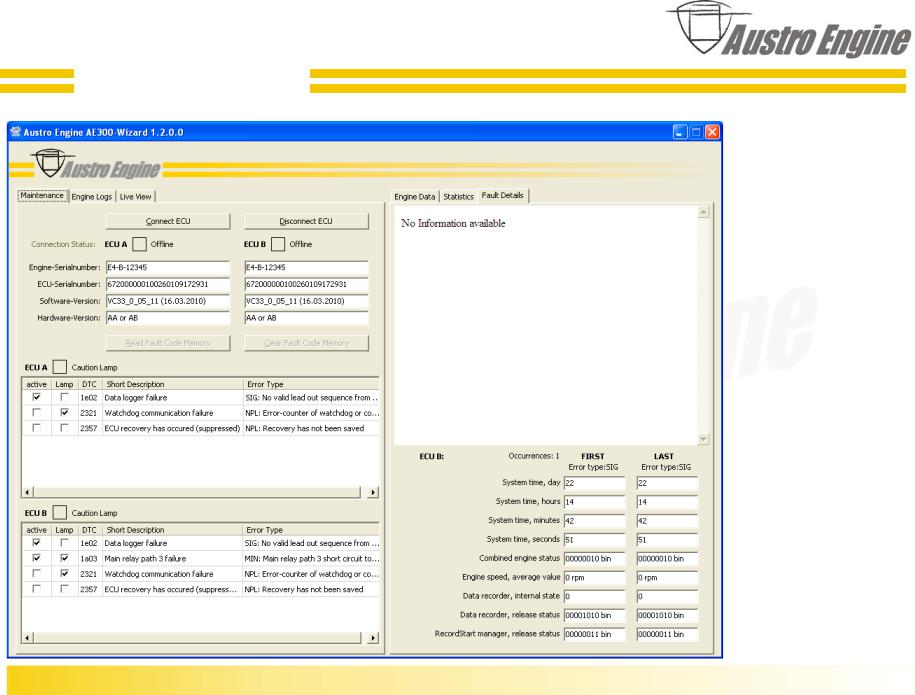This screenshot has width=915, height=695.
Task: Click FIRST System time, minutes field
Action: (x=594, y=521)
